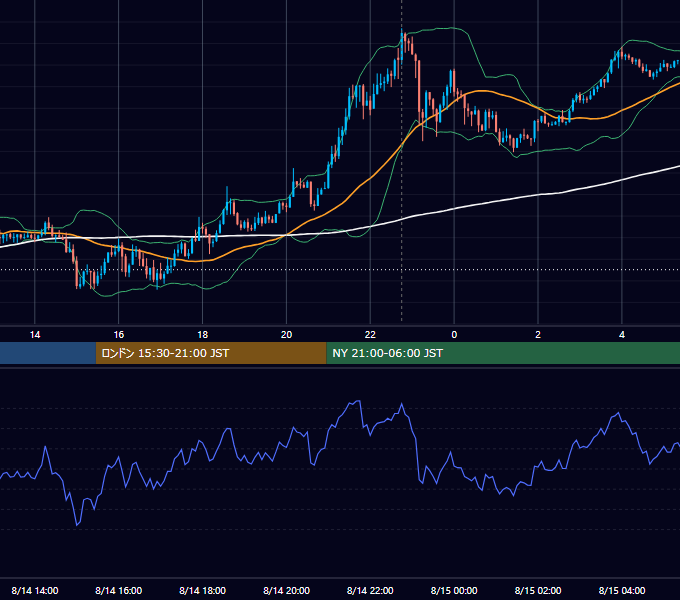Click the ロンドン 15:30-21:00 JST session bar
Viewport: 680px width, 600px height.
point(211,353)
